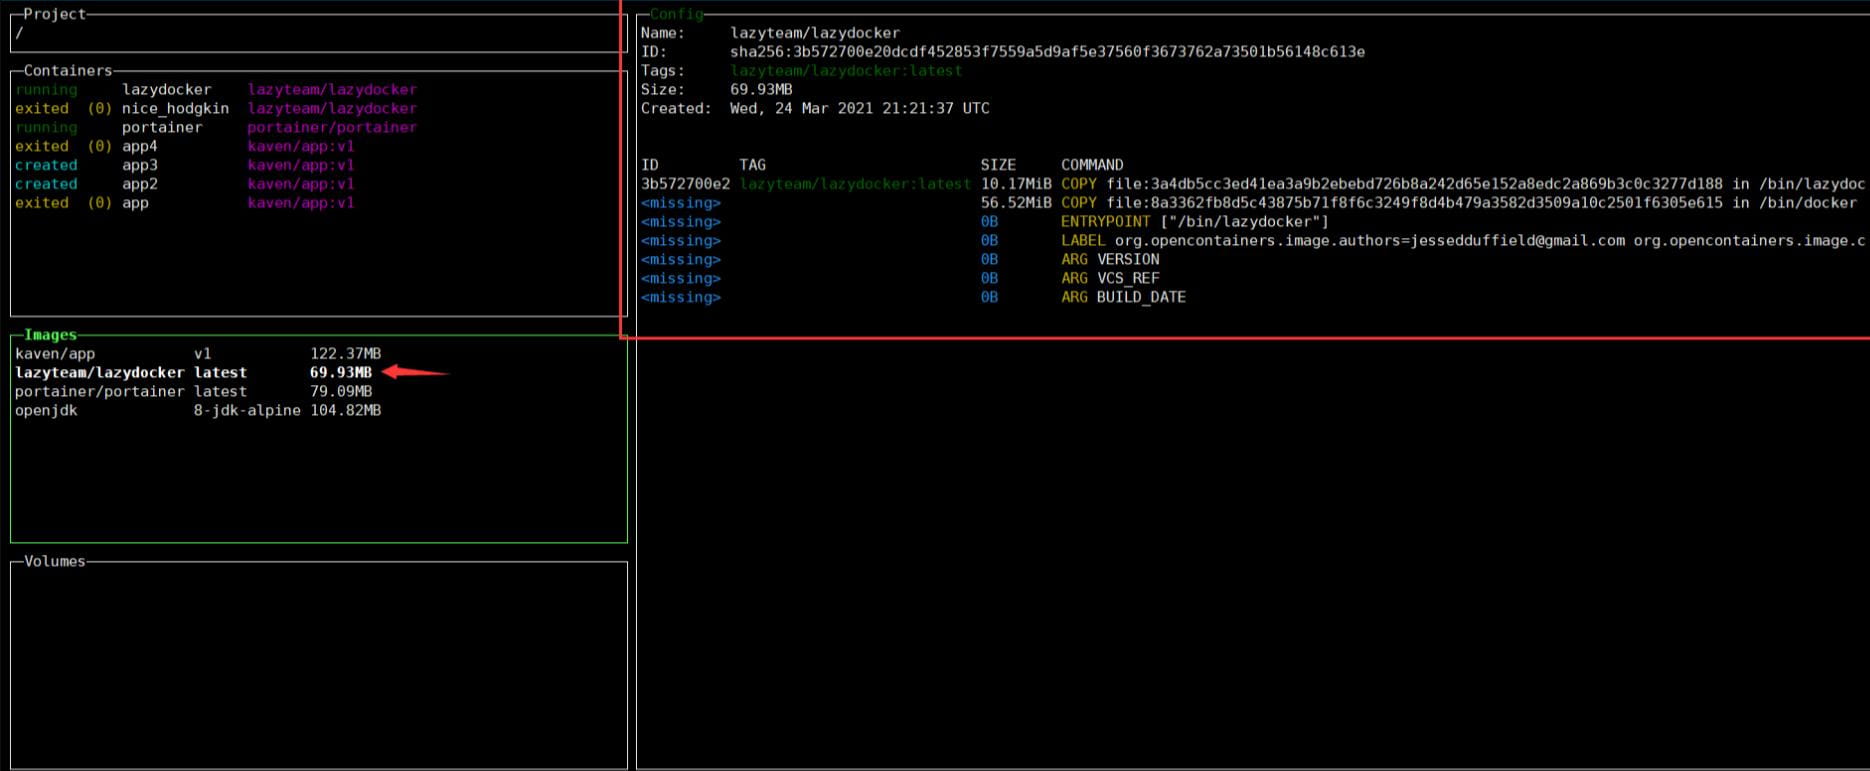The width and height of the screenshot is (1870, 771).
Task: Click the LABEL org.opencontainers command line
Action: (x=1463, y=241)
